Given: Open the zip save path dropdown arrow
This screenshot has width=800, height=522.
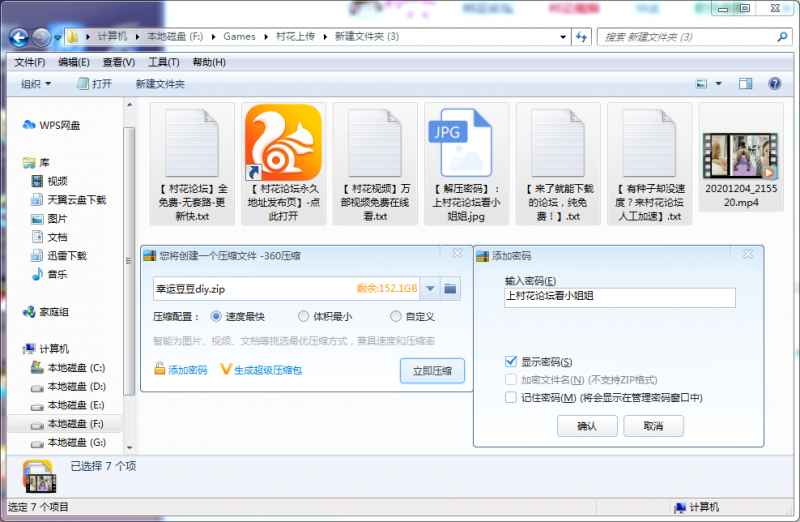Looking at the screenshot, I should pos(430,289).
